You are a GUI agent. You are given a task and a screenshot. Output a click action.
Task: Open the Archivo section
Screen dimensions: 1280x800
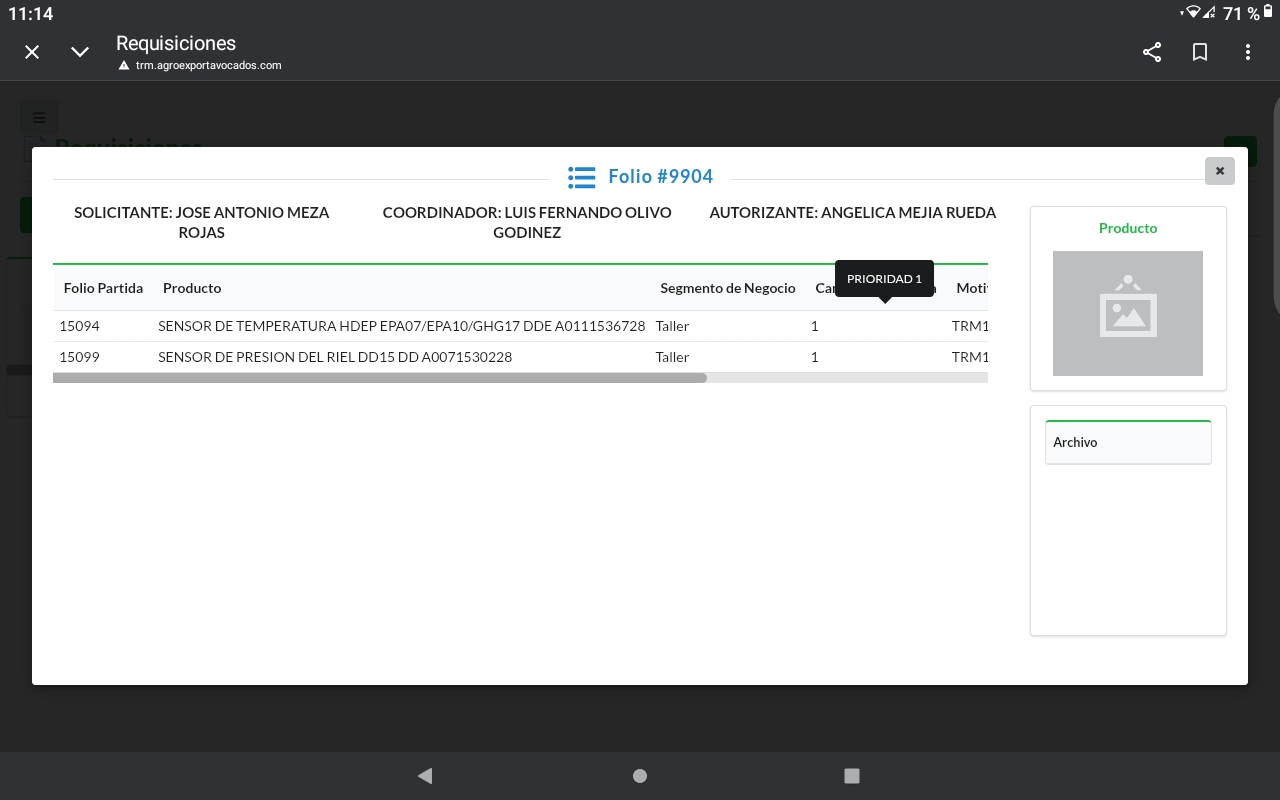(x=1127, y=442)
